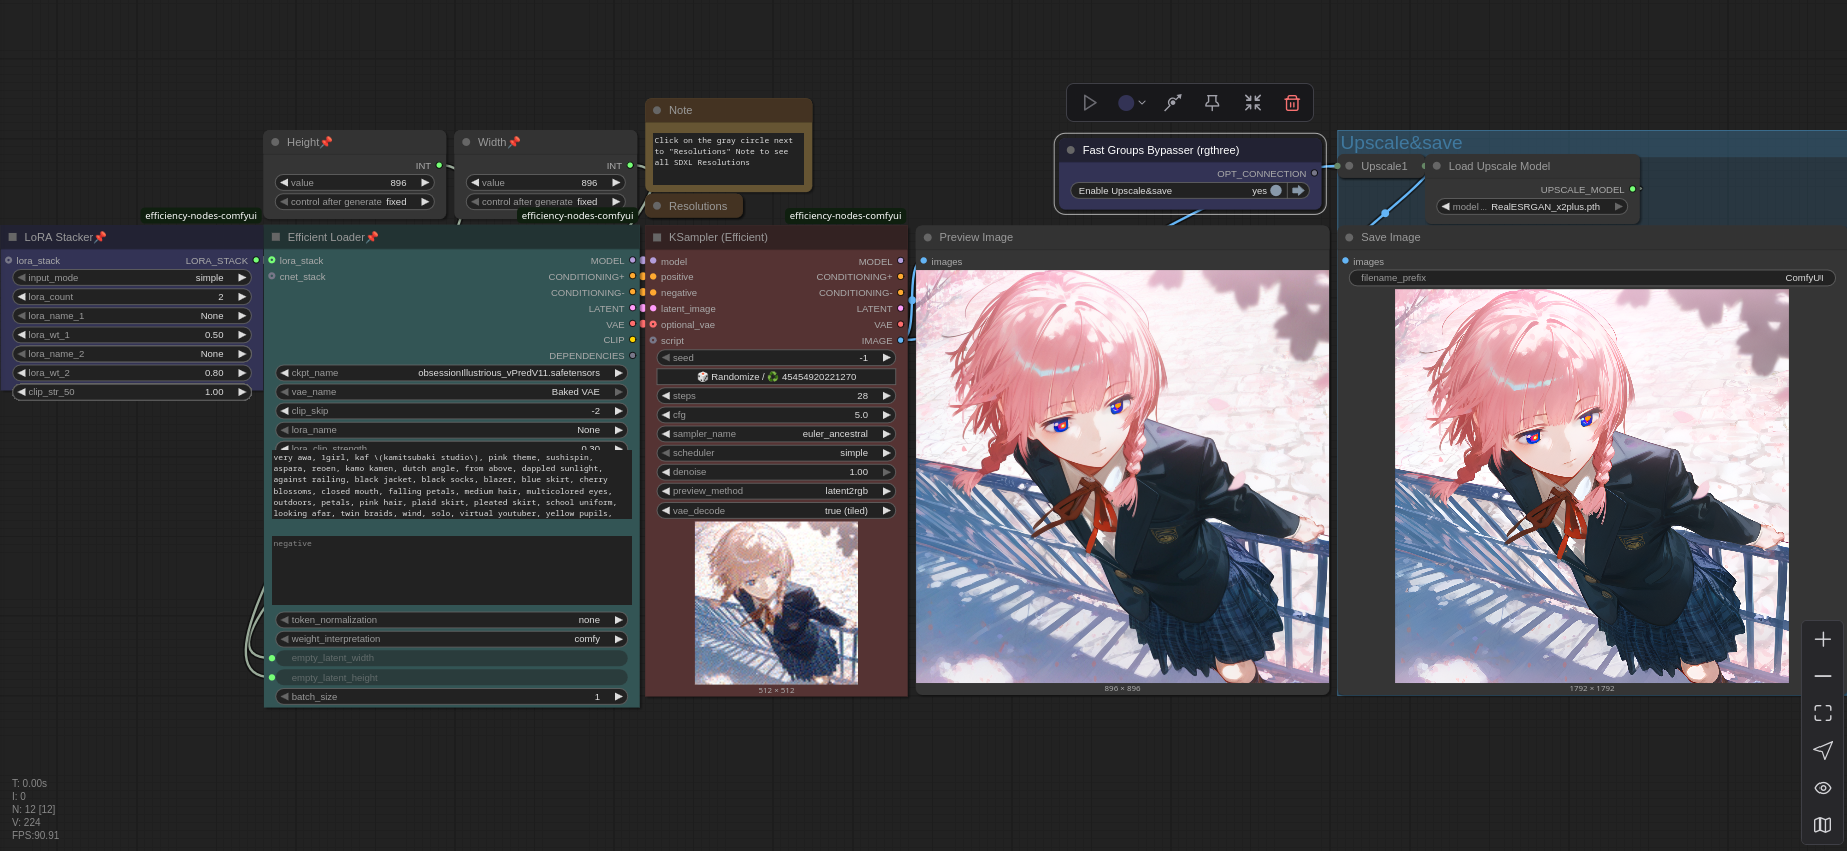Click the bypass node toolbar icon

pos(1173,102)
